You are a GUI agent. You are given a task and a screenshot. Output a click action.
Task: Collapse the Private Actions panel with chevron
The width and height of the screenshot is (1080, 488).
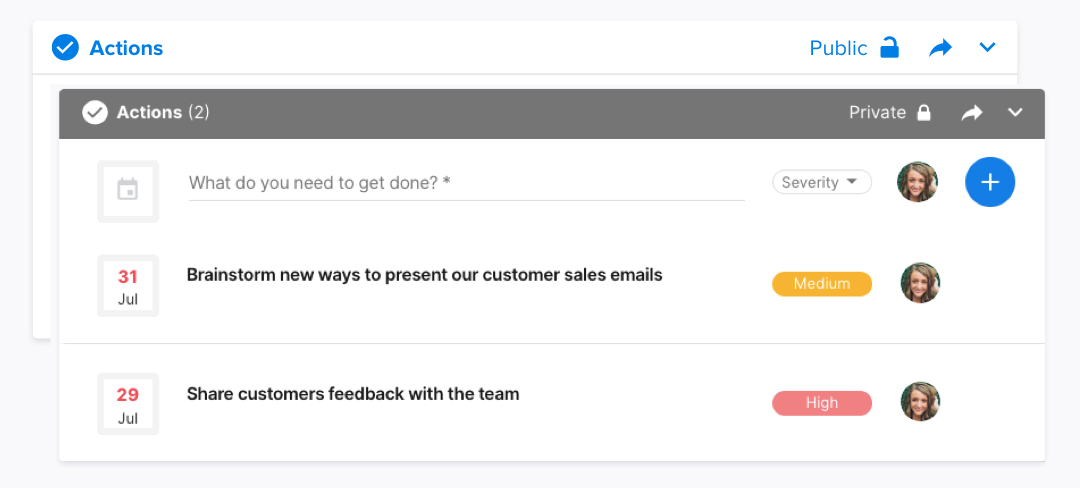point(1015,113)
